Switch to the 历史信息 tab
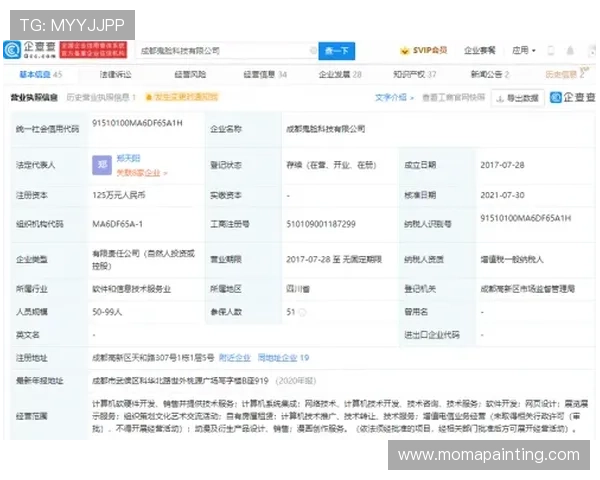600x480 pixels. pos(565,74)
